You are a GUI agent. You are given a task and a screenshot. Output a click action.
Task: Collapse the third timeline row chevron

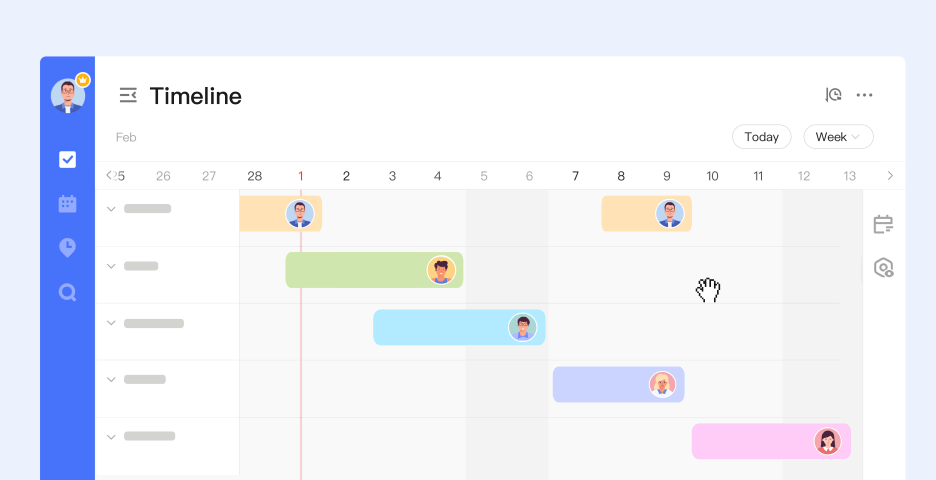(111, 324)
